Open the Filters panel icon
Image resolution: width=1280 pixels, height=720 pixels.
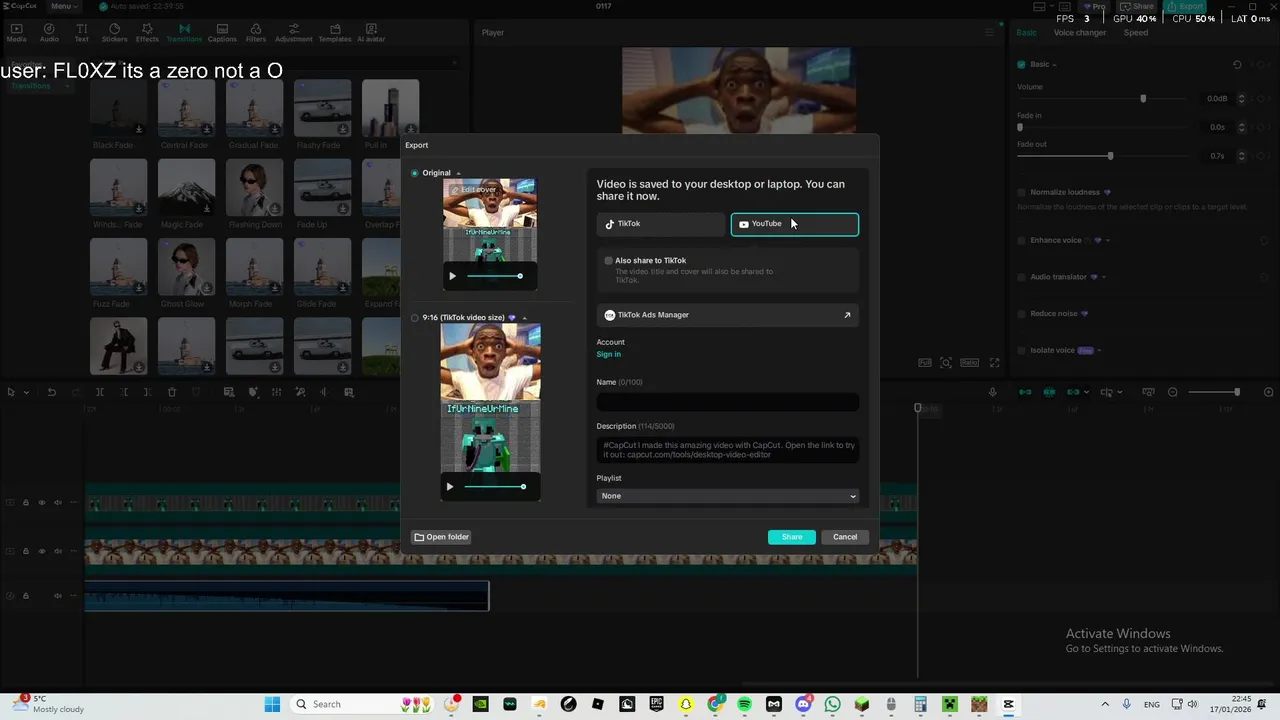[256, 33]
